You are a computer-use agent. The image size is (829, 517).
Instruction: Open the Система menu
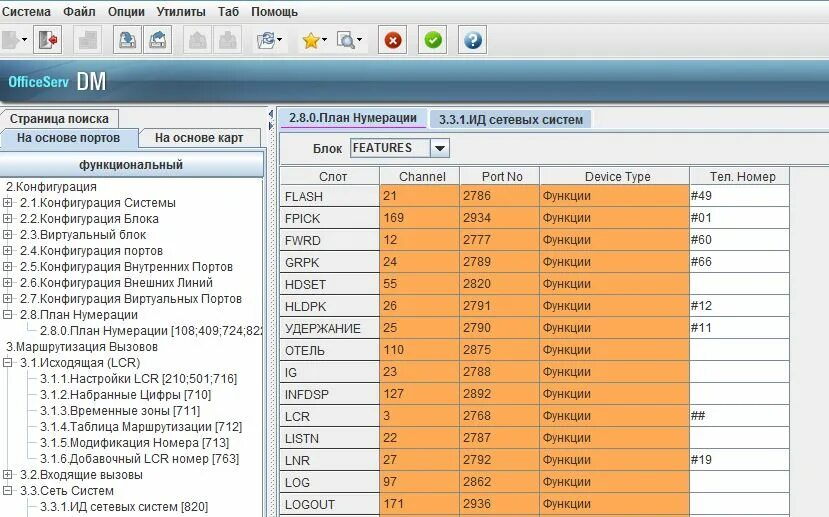point(26,11)
